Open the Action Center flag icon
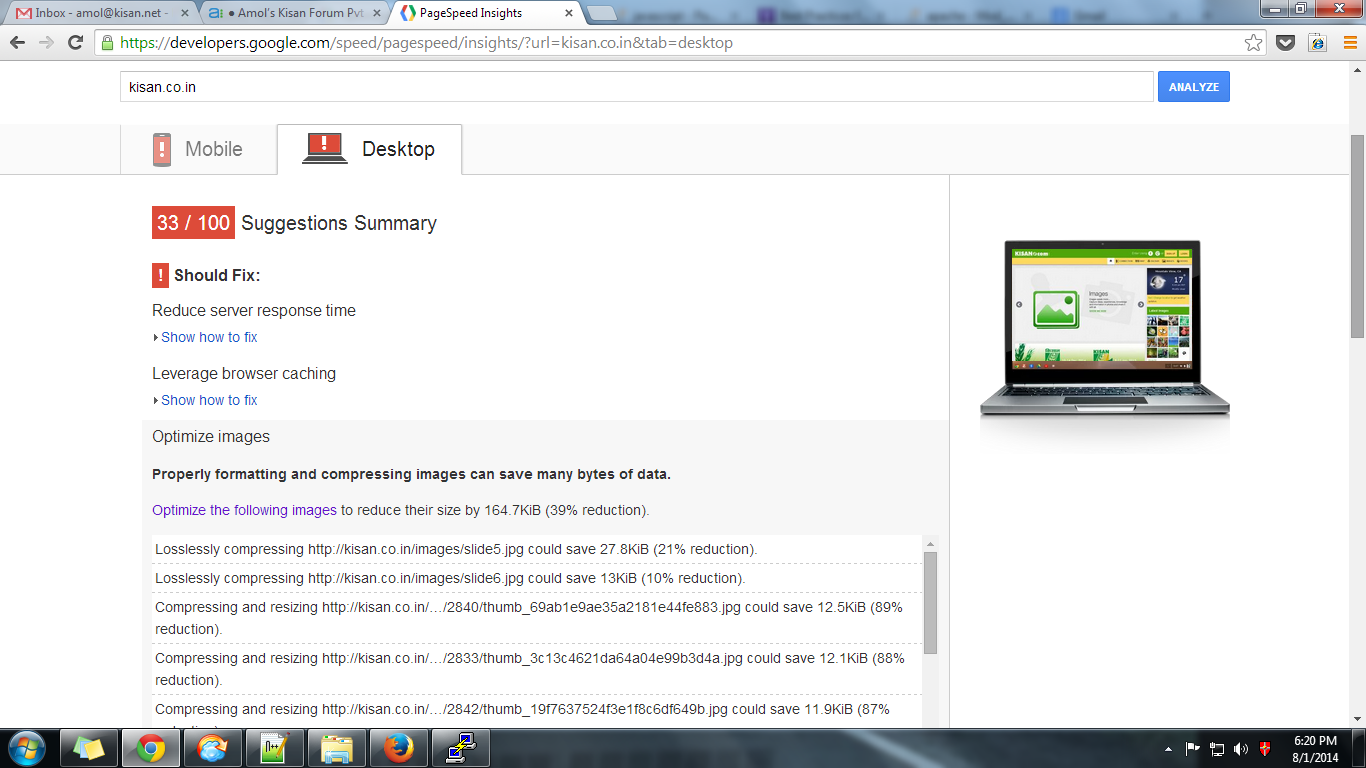Screen dimensions: 1366x768 [1193, 748]
